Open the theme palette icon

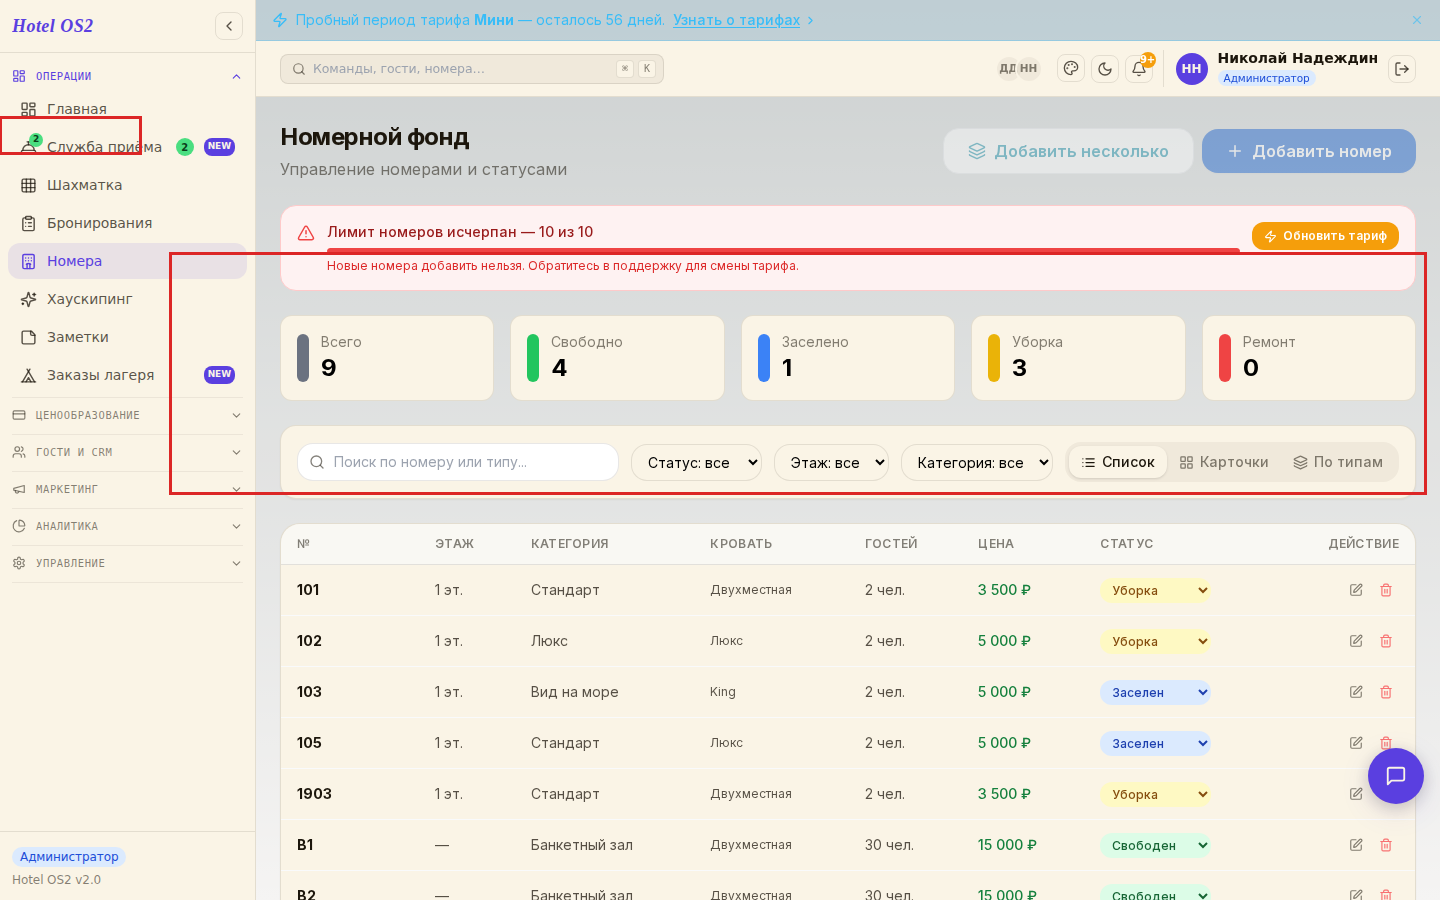[x=1071, y=69]
